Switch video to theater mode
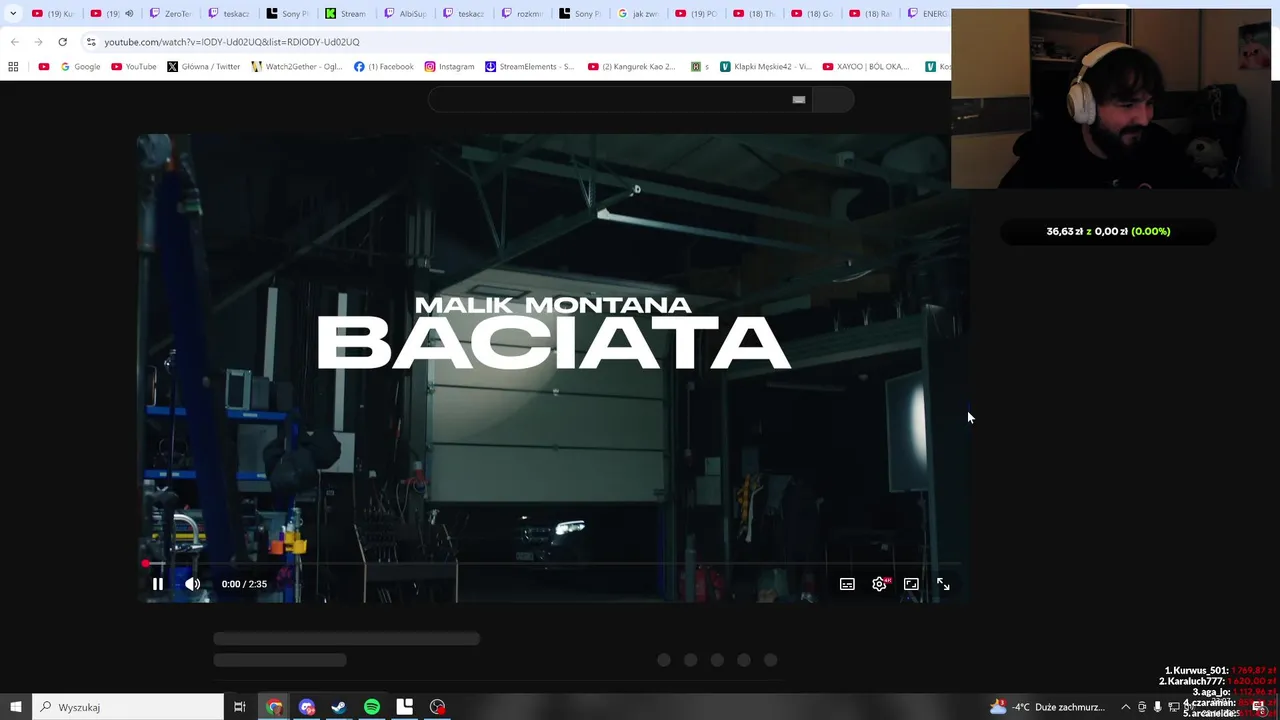Image resolution: width=1280 pixels, height=720 pixels. (x=911, y=584)
